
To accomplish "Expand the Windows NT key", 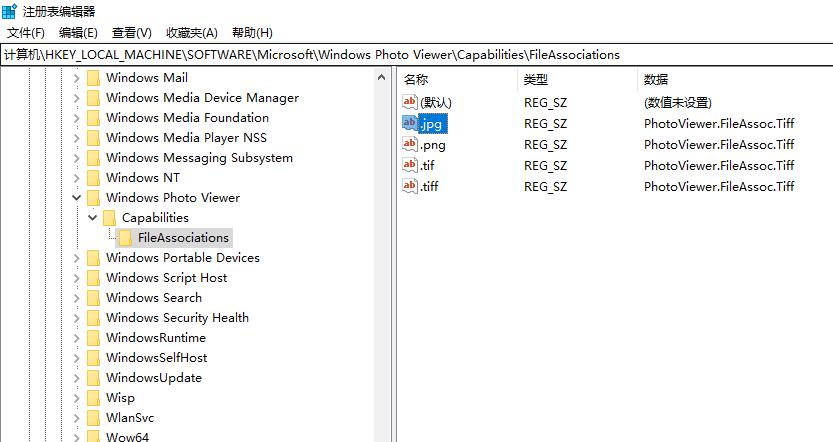I will [76, 178].
